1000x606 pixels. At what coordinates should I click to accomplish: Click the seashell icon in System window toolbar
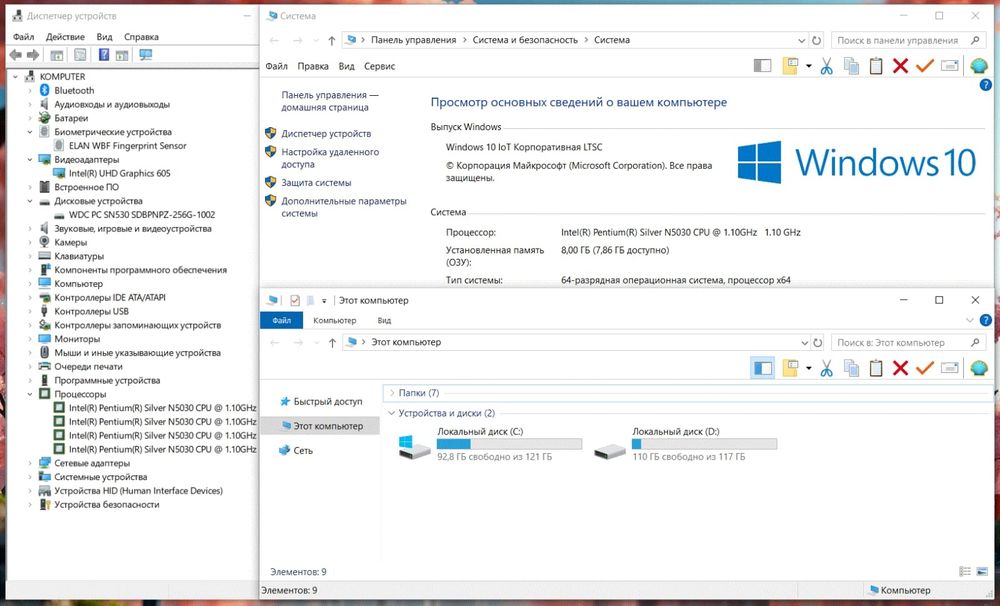tap(979, 66)
